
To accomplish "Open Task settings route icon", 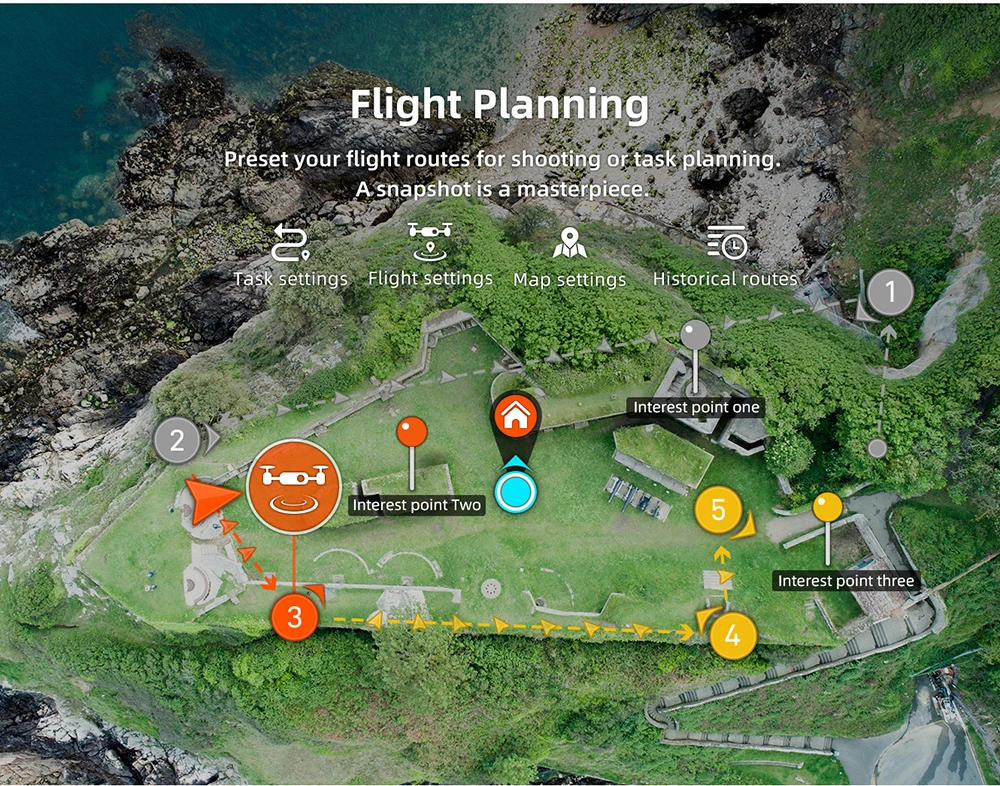I will coord(290,243).
